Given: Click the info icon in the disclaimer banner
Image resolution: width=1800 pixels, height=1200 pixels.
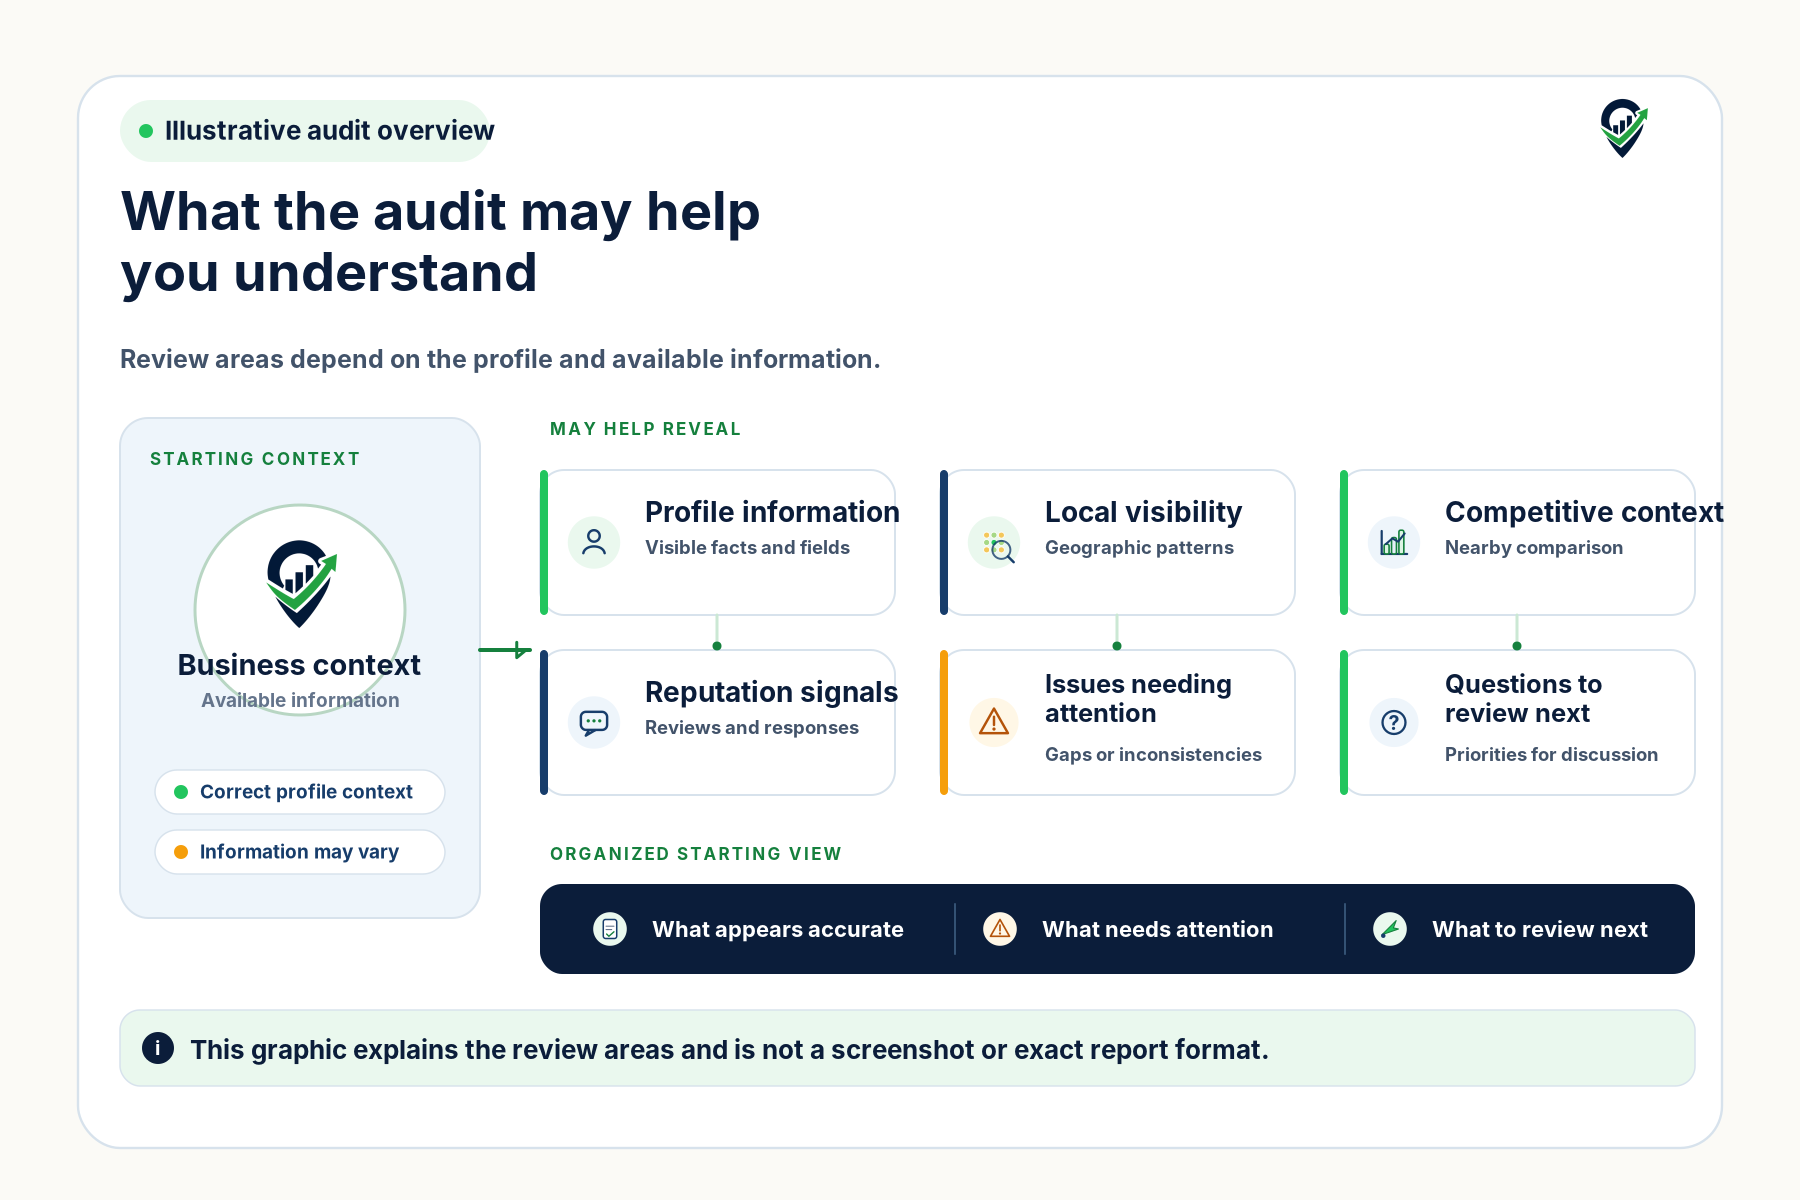Looking at the screenshot, I should 158,1048.
